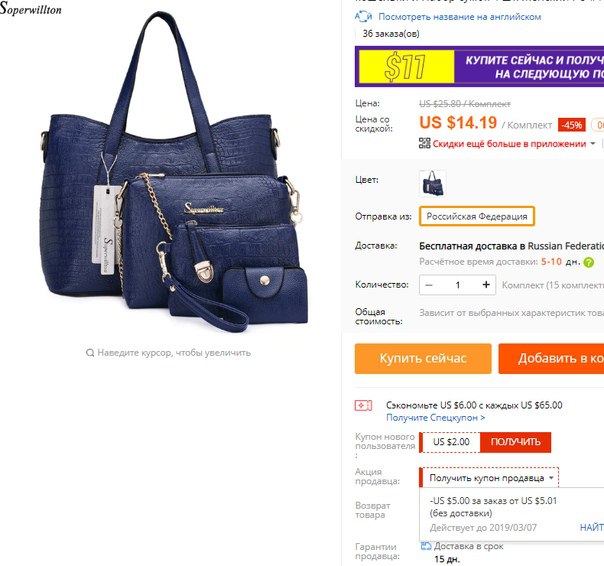Expand the app discounts dropdown arrow
The width and height of the screenshot is (604, 566).
(x=593, y=144)
